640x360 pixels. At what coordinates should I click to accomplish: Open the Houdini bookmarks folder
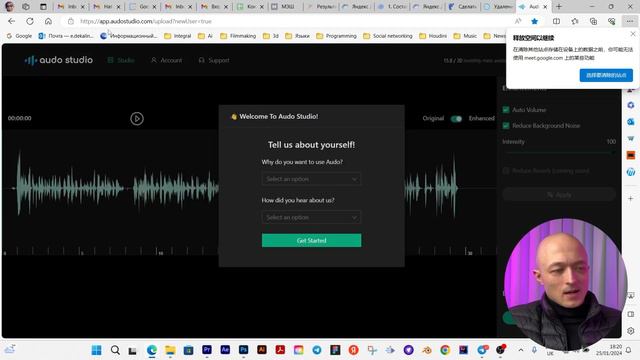433,36
